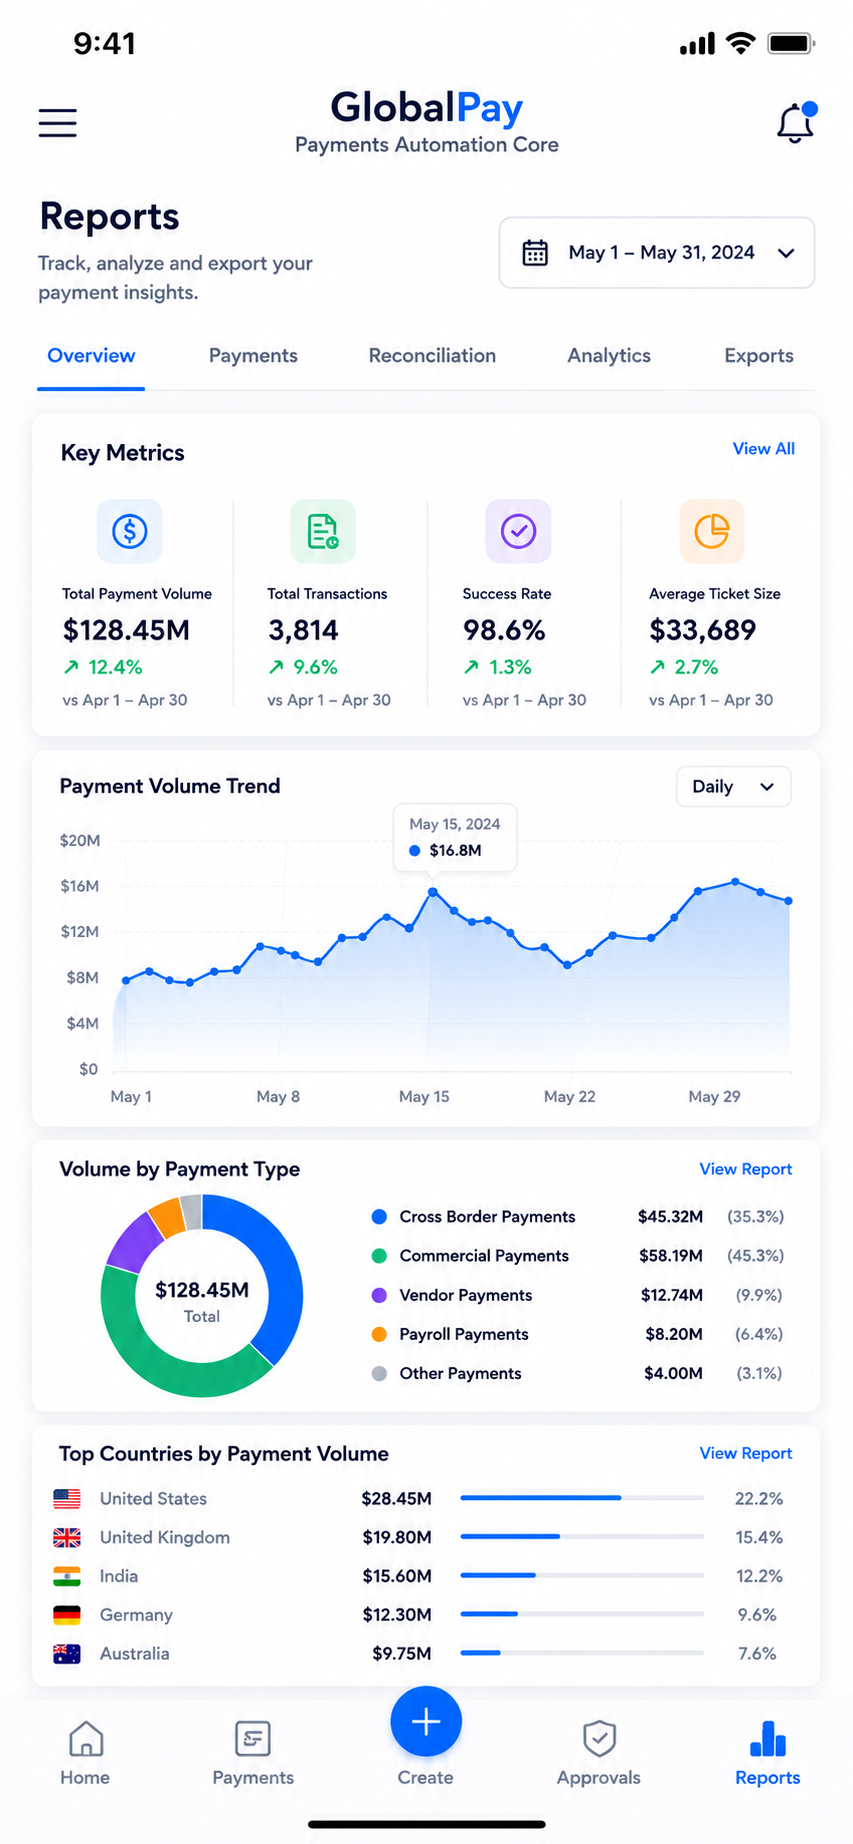Open Approvals shield icon in bottom bar

[x=599, y=1753]
